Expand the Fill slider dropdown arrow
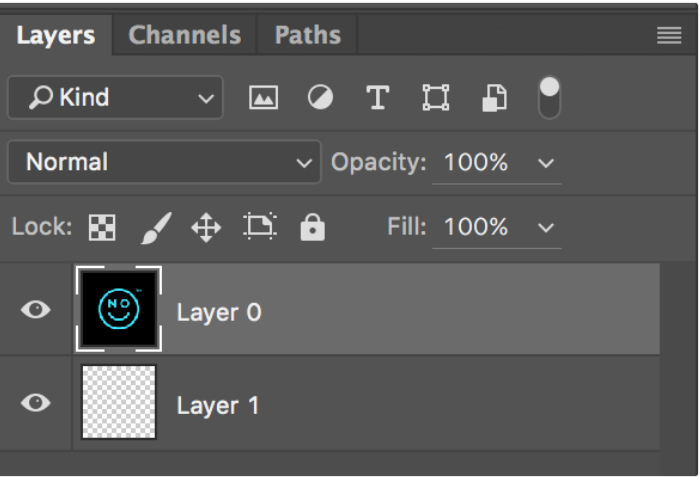Viewport: 700px width, 477px height. 546,228
